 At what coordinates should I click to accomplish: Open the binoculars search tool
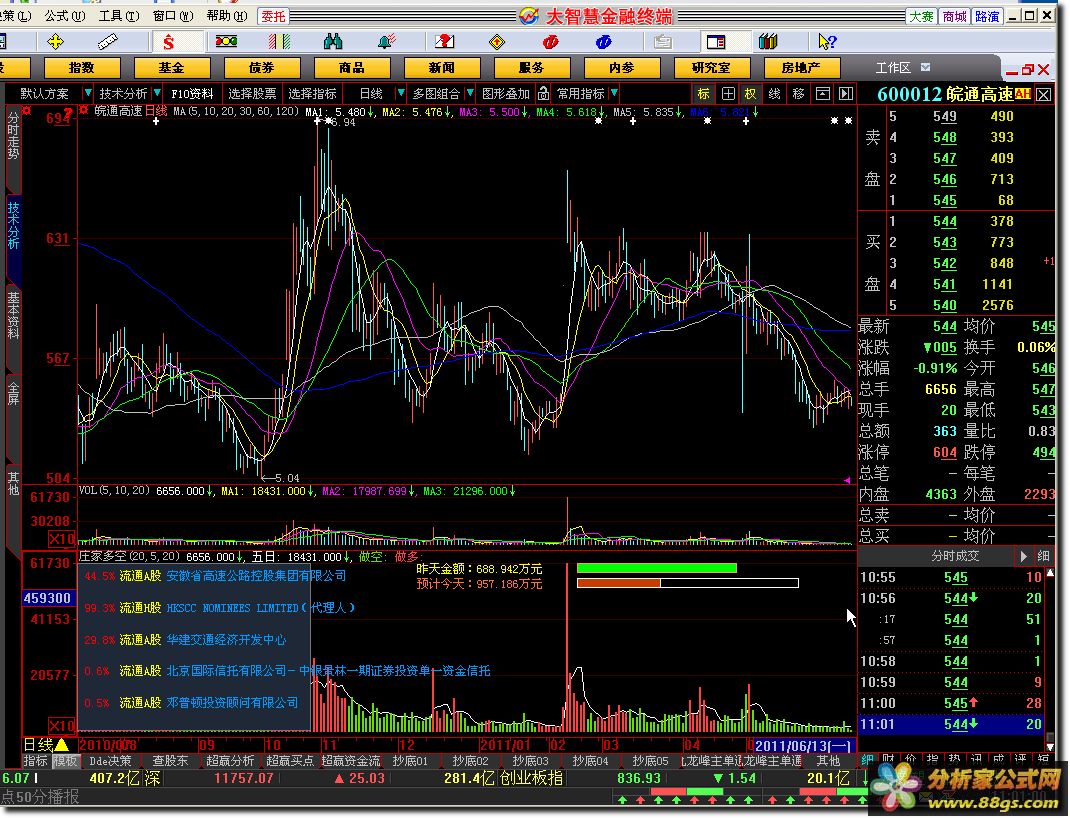(333, 42)
